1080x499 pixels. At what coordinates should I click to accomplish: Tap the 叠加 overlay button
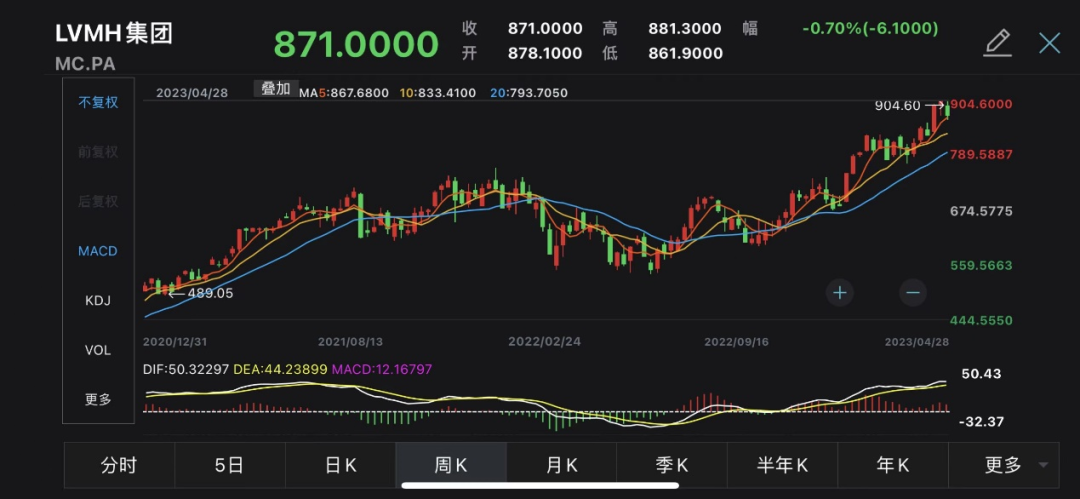276,89
